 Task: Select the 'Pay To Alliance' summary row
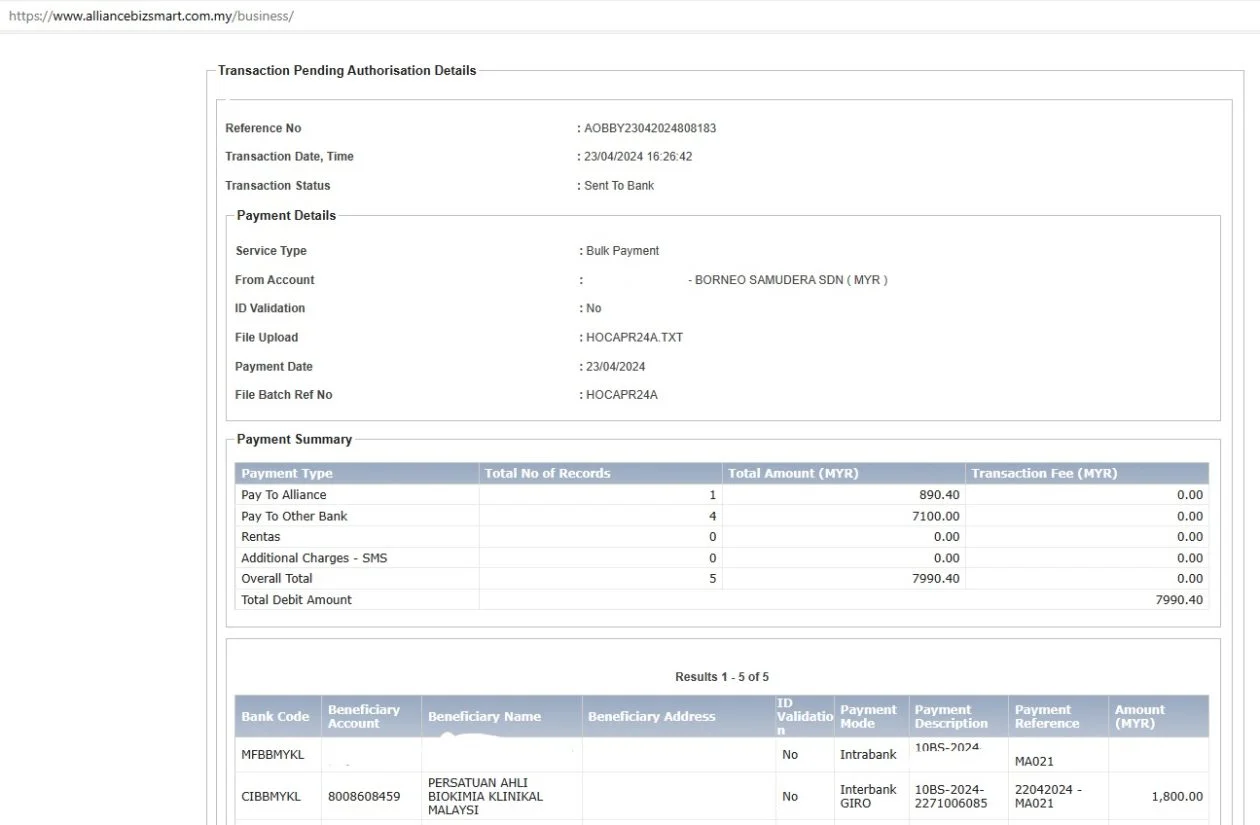[284, 495]
